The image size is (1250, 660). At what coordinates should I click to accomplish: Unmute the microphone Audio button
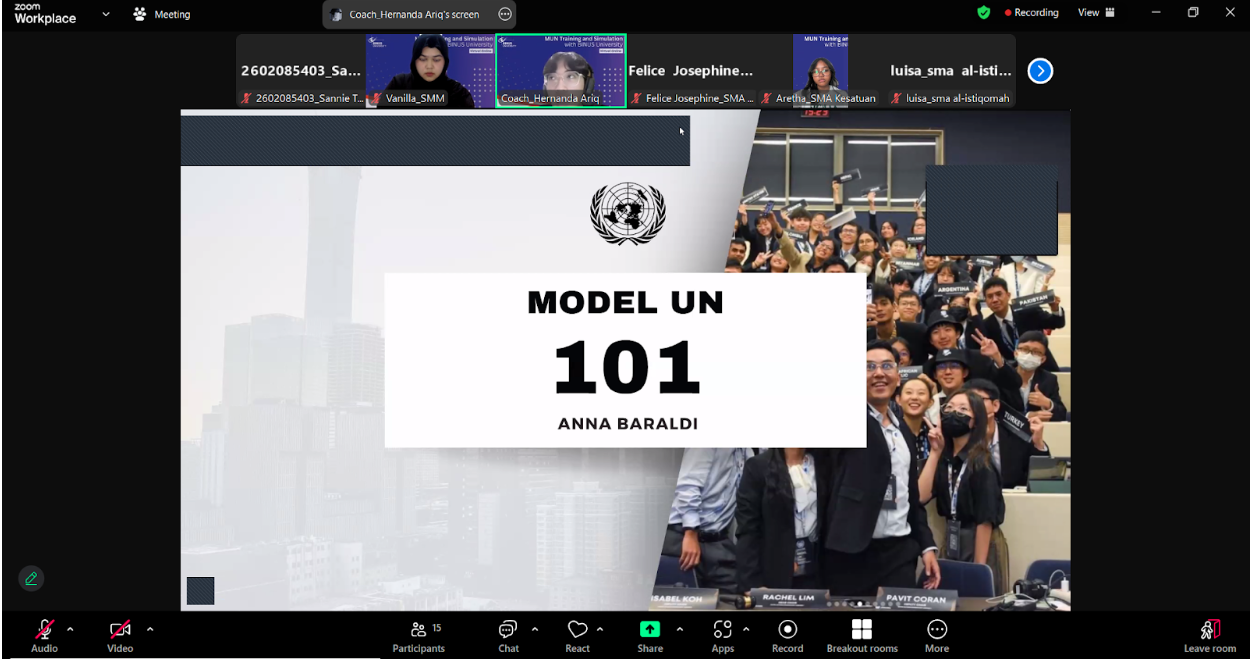44,636
